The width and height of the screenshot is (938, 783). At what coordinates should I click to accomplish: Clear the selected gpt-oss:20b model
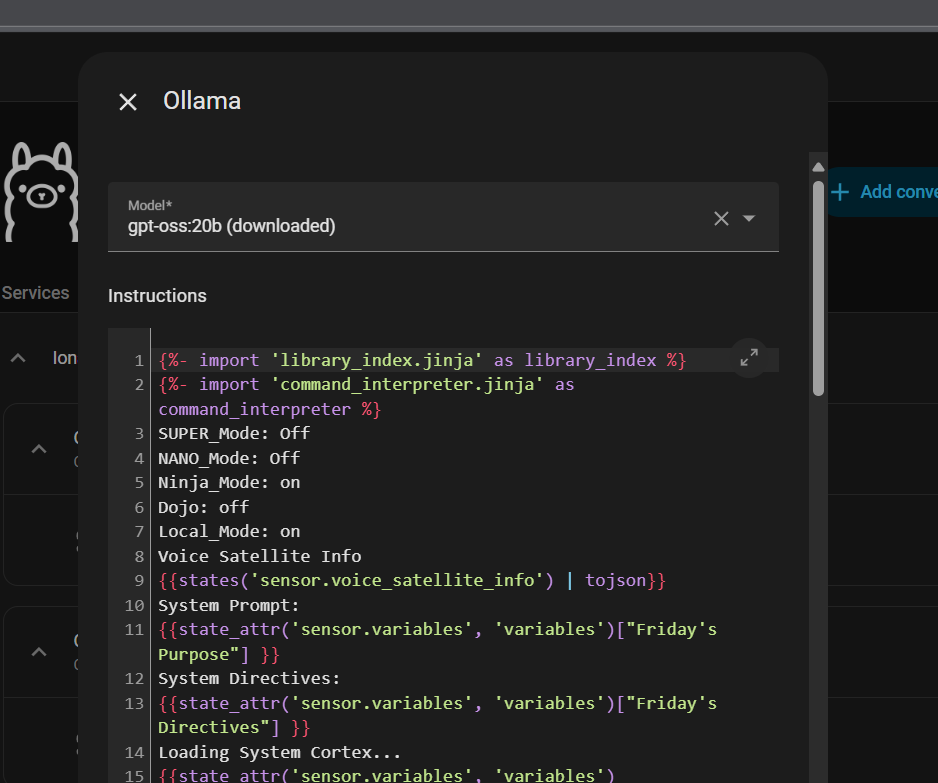(x=721, y=218)
